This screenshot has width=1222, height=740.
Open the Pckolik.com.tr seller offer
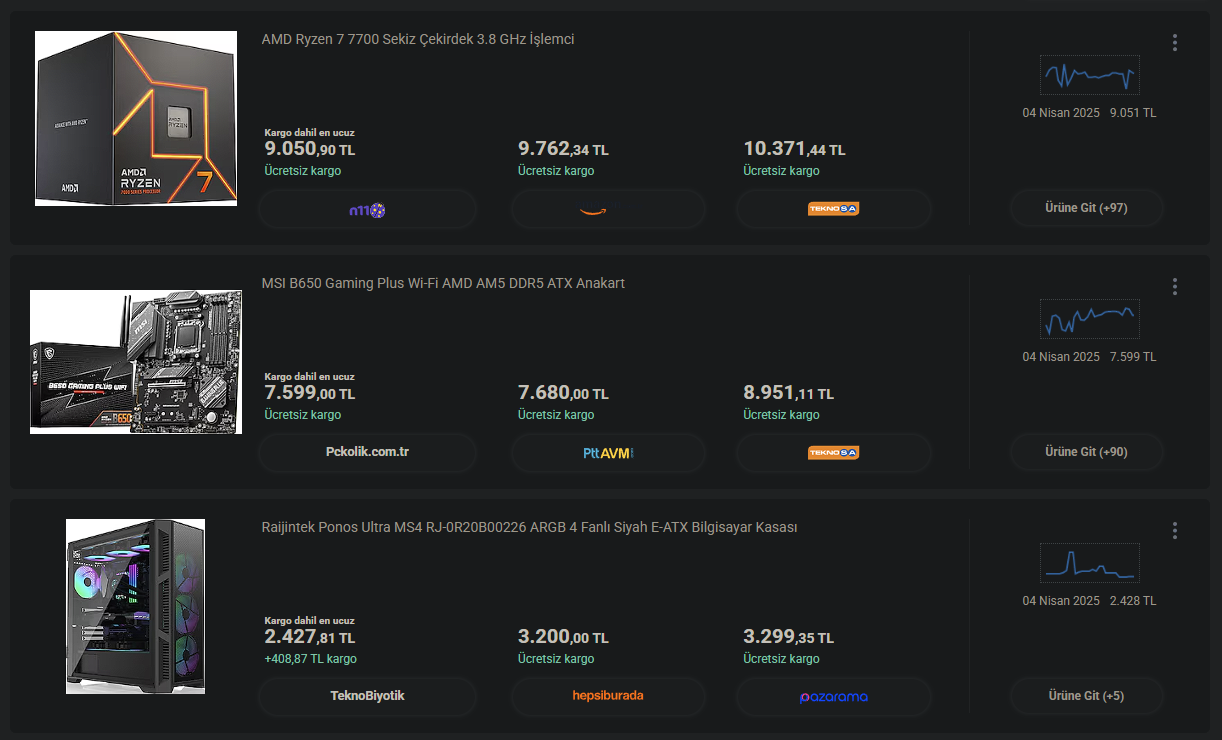click(x=367, y=452)
